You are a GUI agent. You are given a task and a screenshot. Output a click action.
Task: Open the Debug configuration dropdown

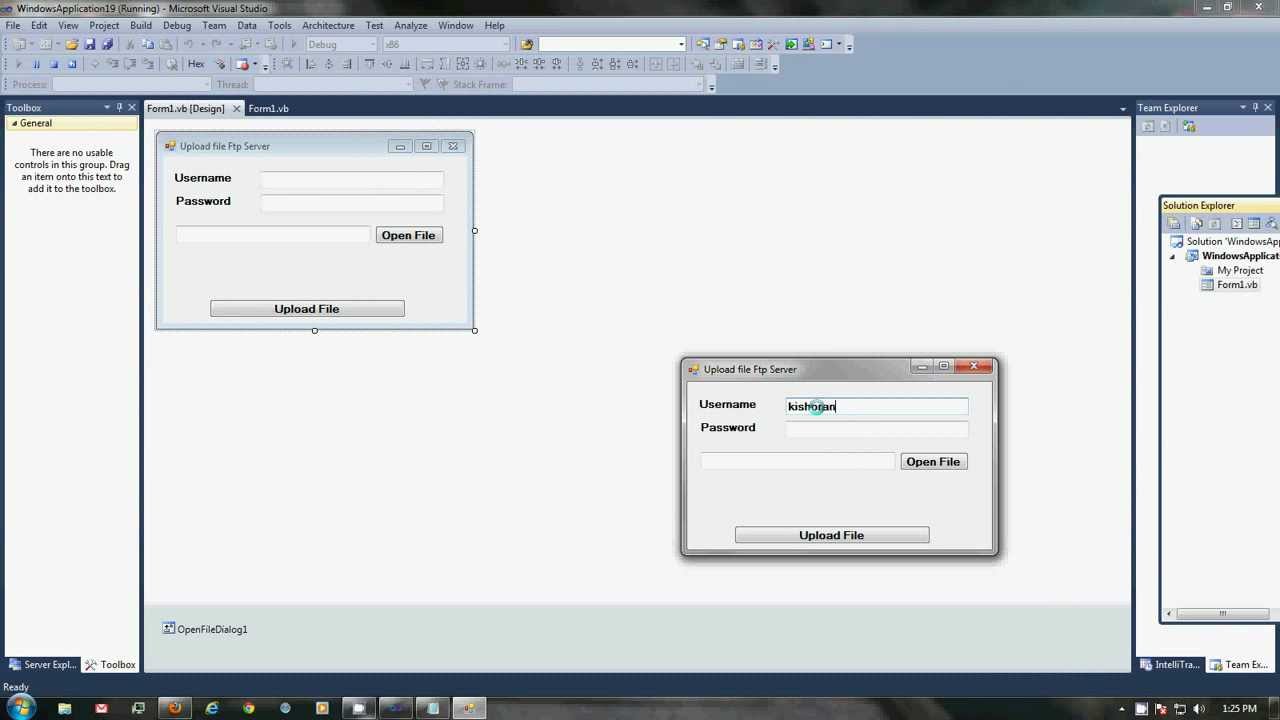(x=373, y=44)
